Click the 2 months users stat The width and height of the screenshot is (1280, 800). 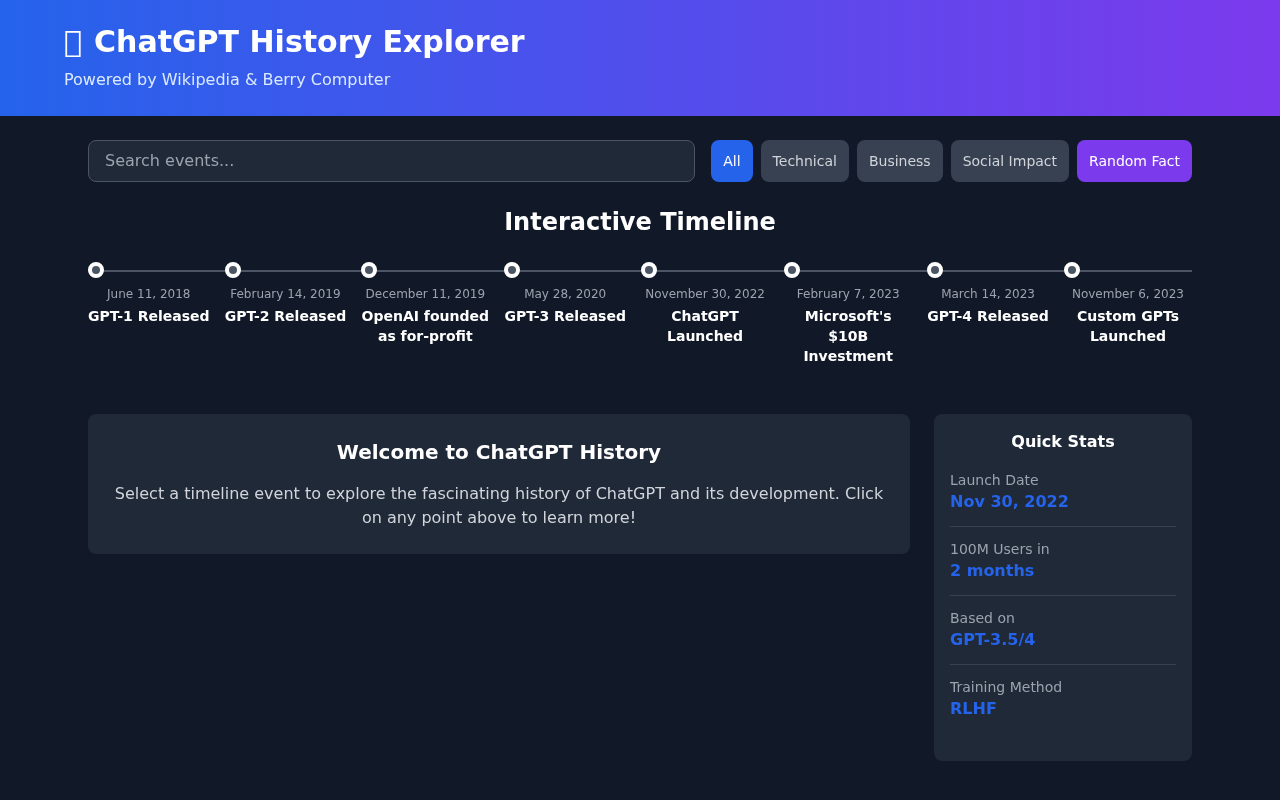pos(992,570)
